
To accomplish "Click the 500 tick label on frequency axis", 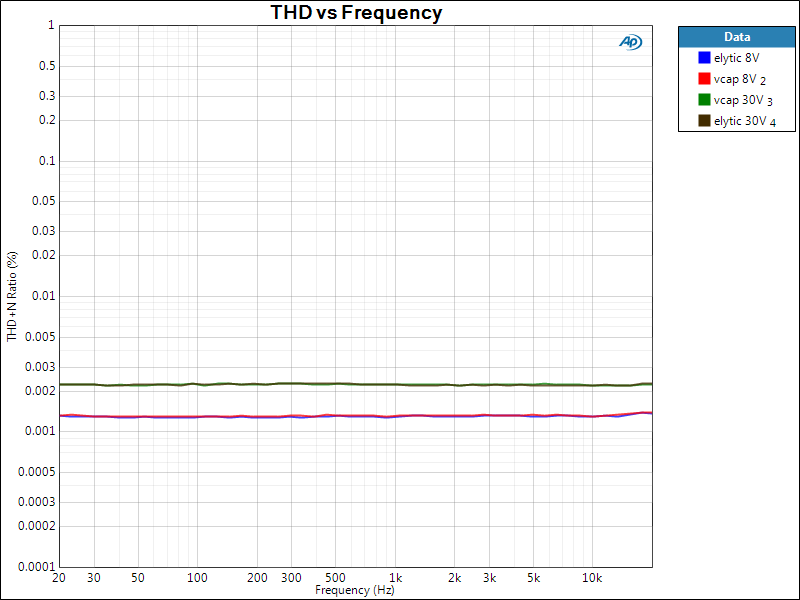I will point(335,578).
